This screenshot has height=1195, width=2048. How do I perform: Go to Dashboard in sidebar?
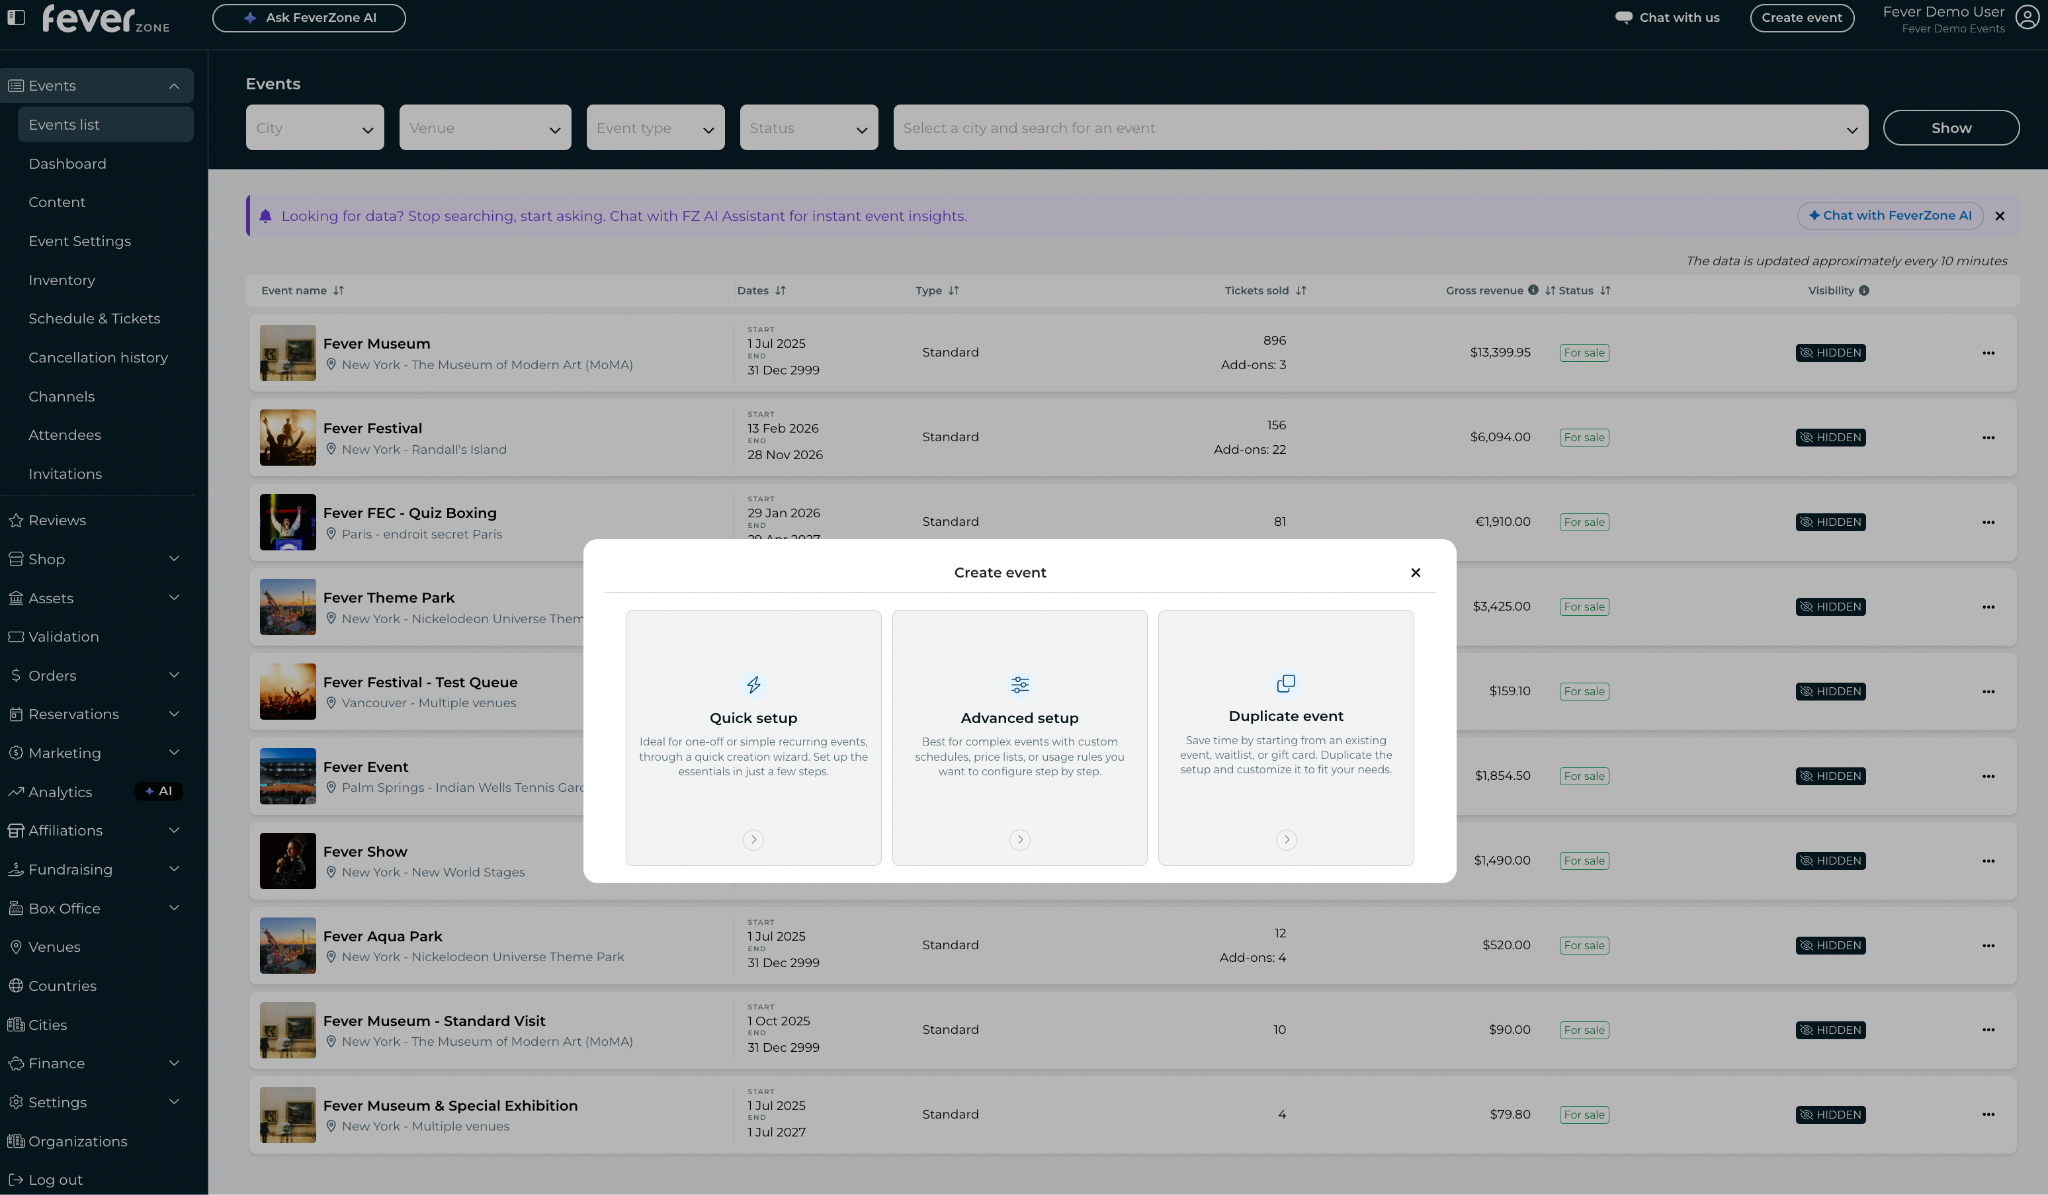tap(67, 164)
